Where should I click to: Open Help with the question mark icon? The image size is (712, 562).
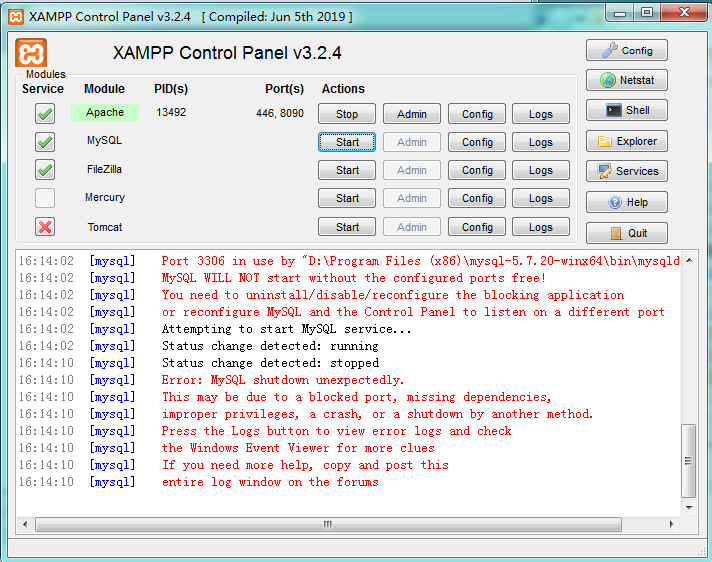(627, 202)
